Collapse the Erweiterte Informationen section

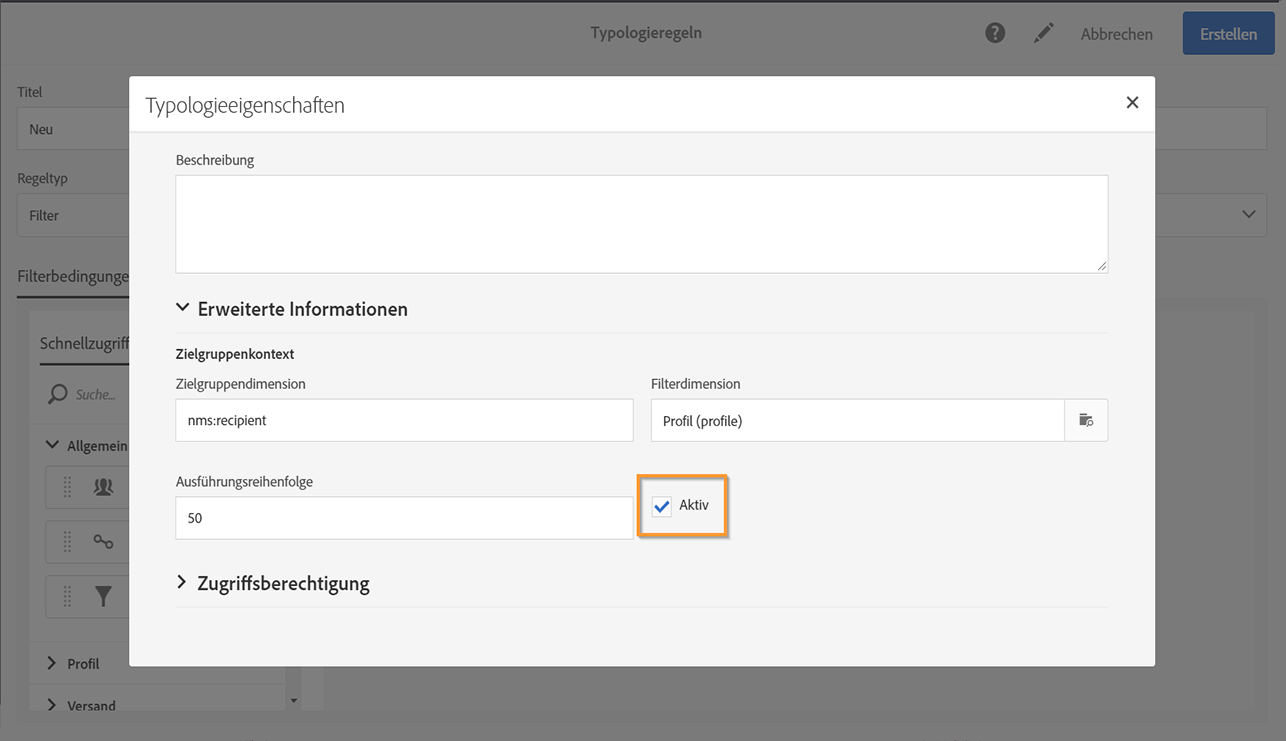click(x=183, y=309)
